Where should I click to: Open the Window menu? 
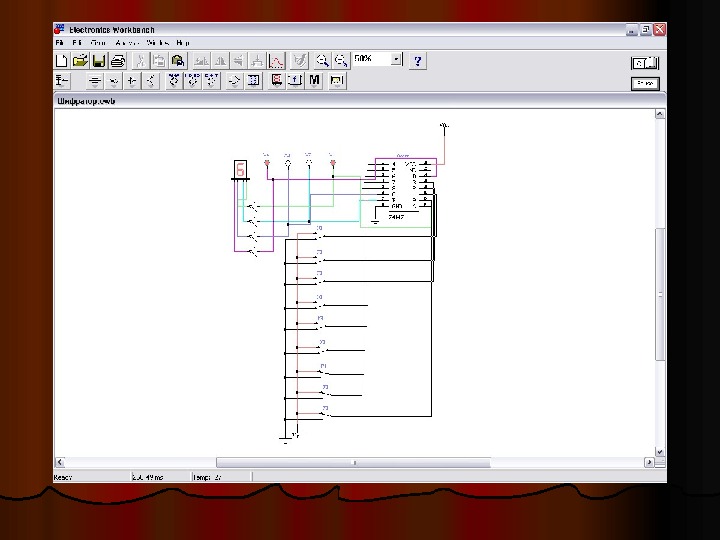pyautogui.click(x=156, y=43)
